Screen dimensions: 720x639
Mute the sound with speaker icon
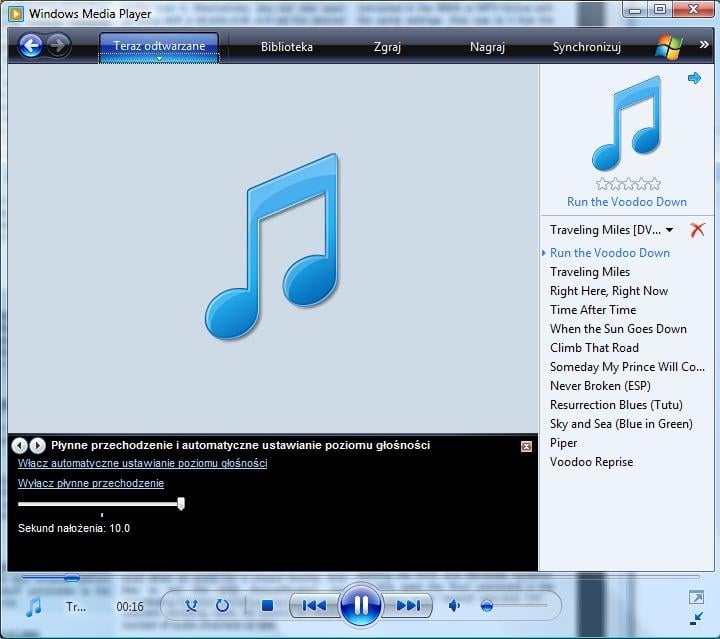[454, 606]
